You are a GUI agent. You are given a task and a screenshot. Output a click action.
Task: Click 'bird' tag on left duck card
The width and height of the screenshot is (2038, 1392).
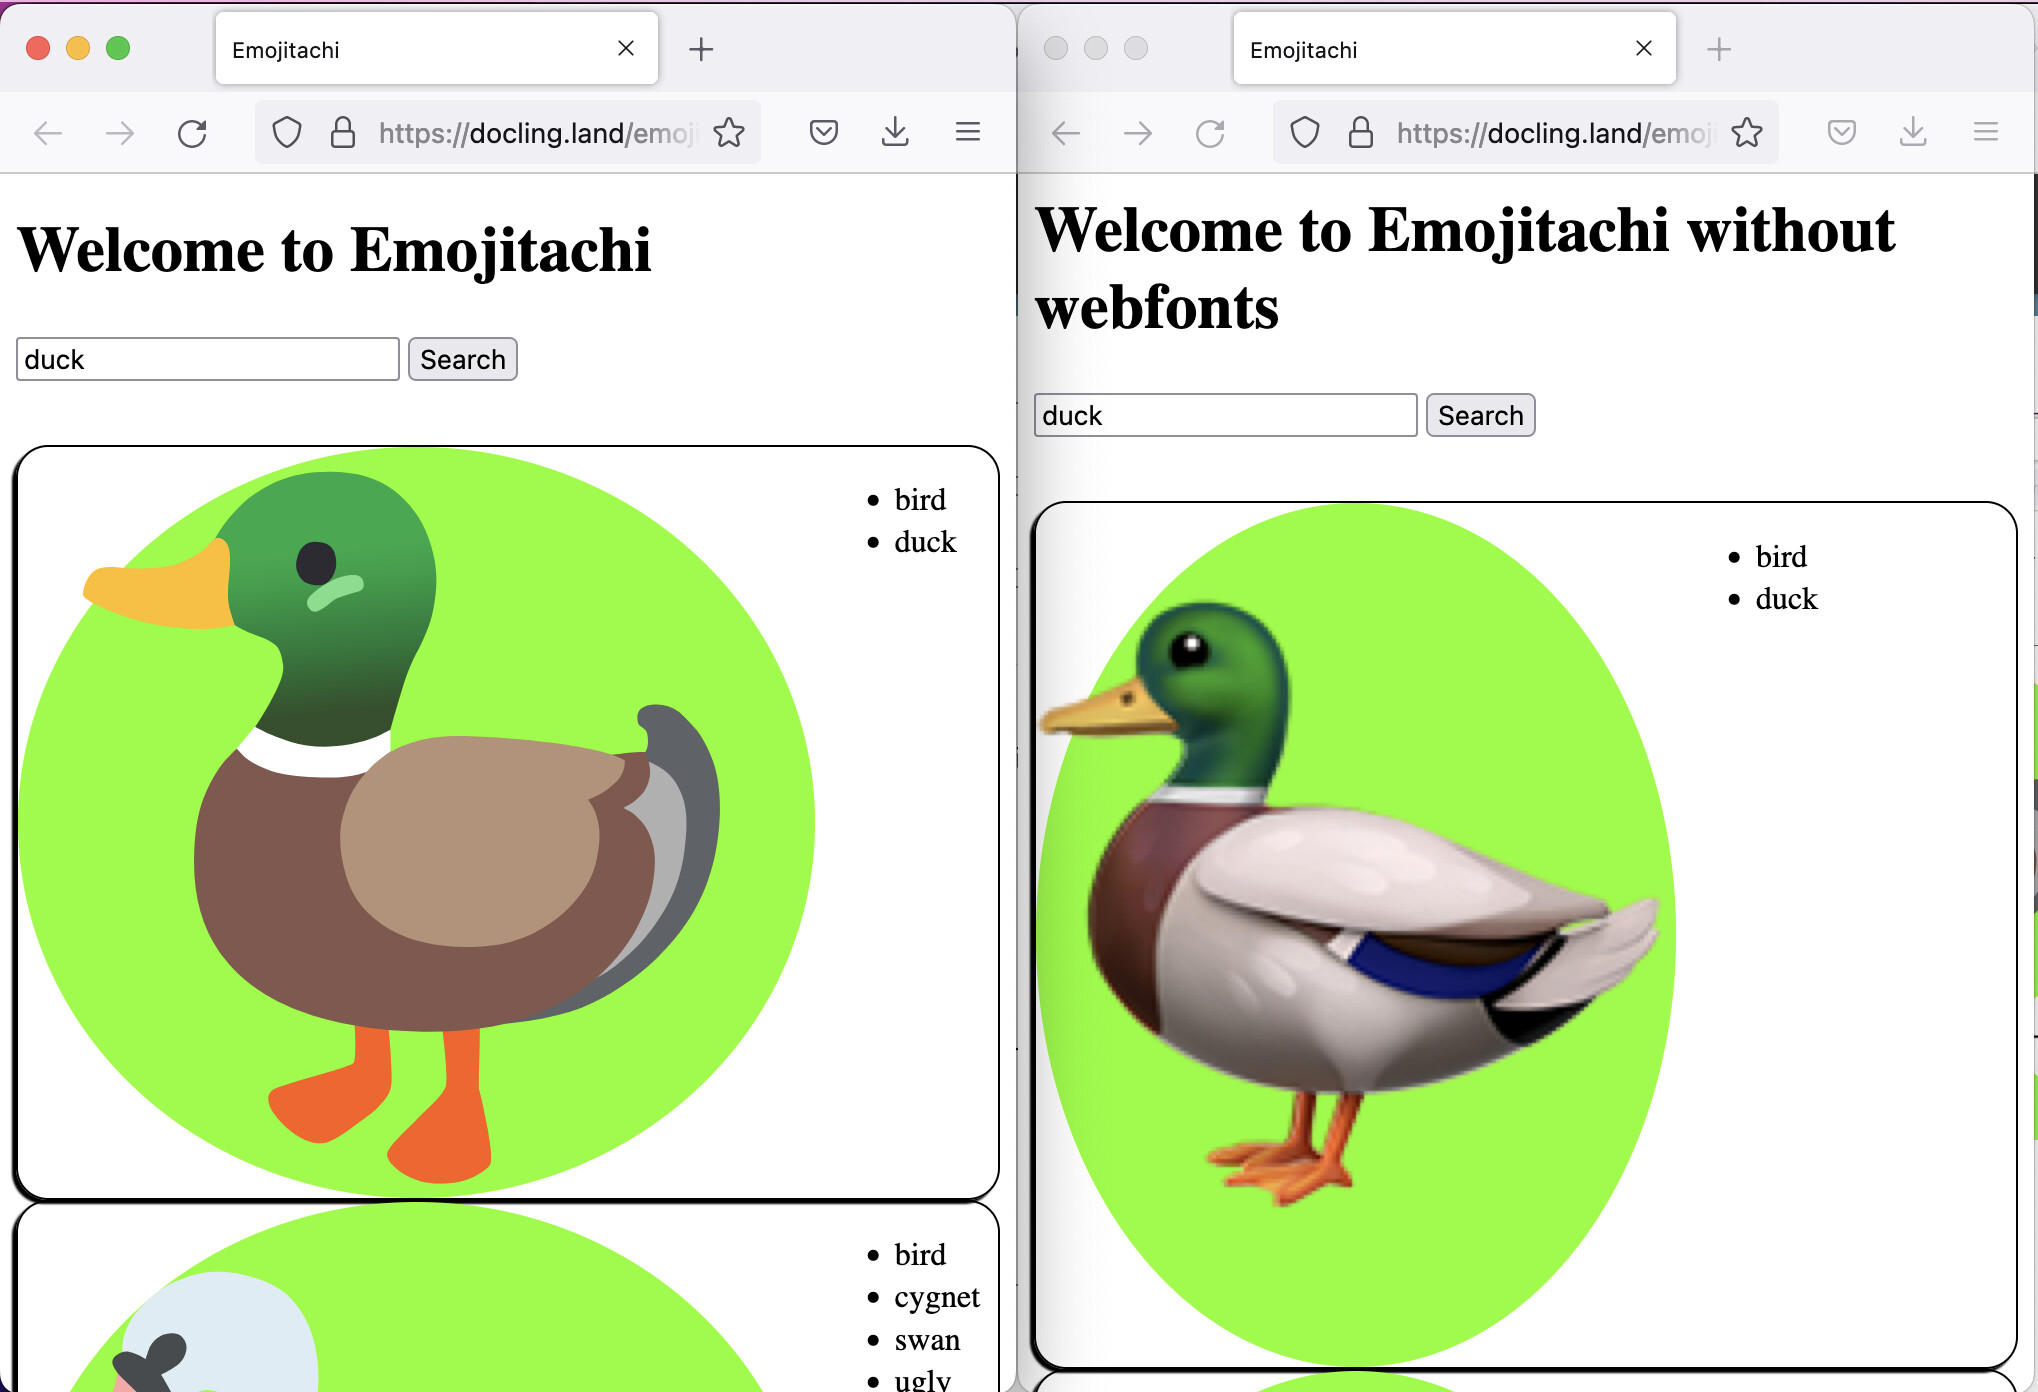[x=920, y=500]
